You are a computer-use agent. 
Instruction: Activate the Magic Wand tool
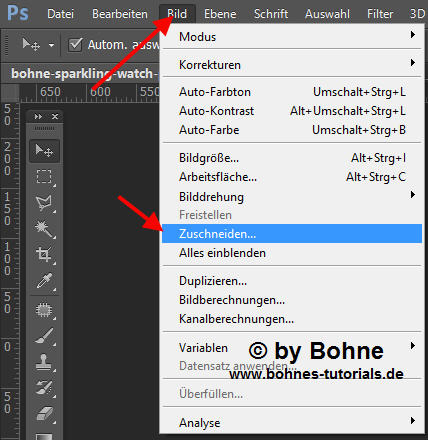[44, 229]
